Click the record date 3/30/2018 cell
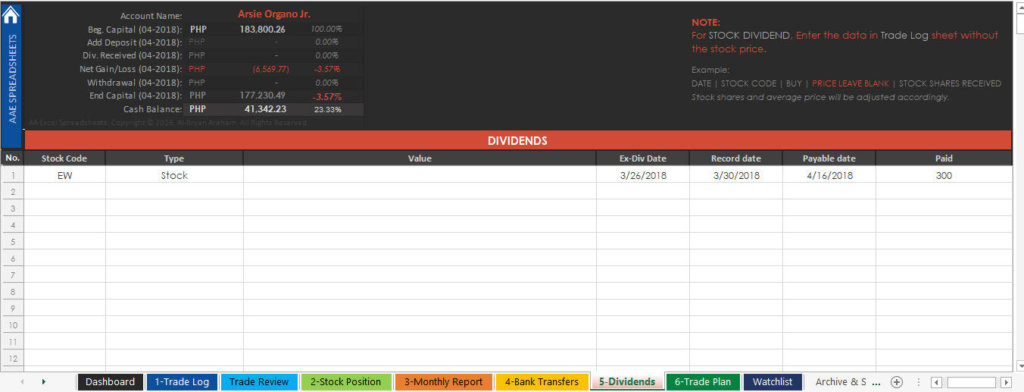Image resolution: width=1024 pixels, height=392 pixels. [x=736, y=175]
